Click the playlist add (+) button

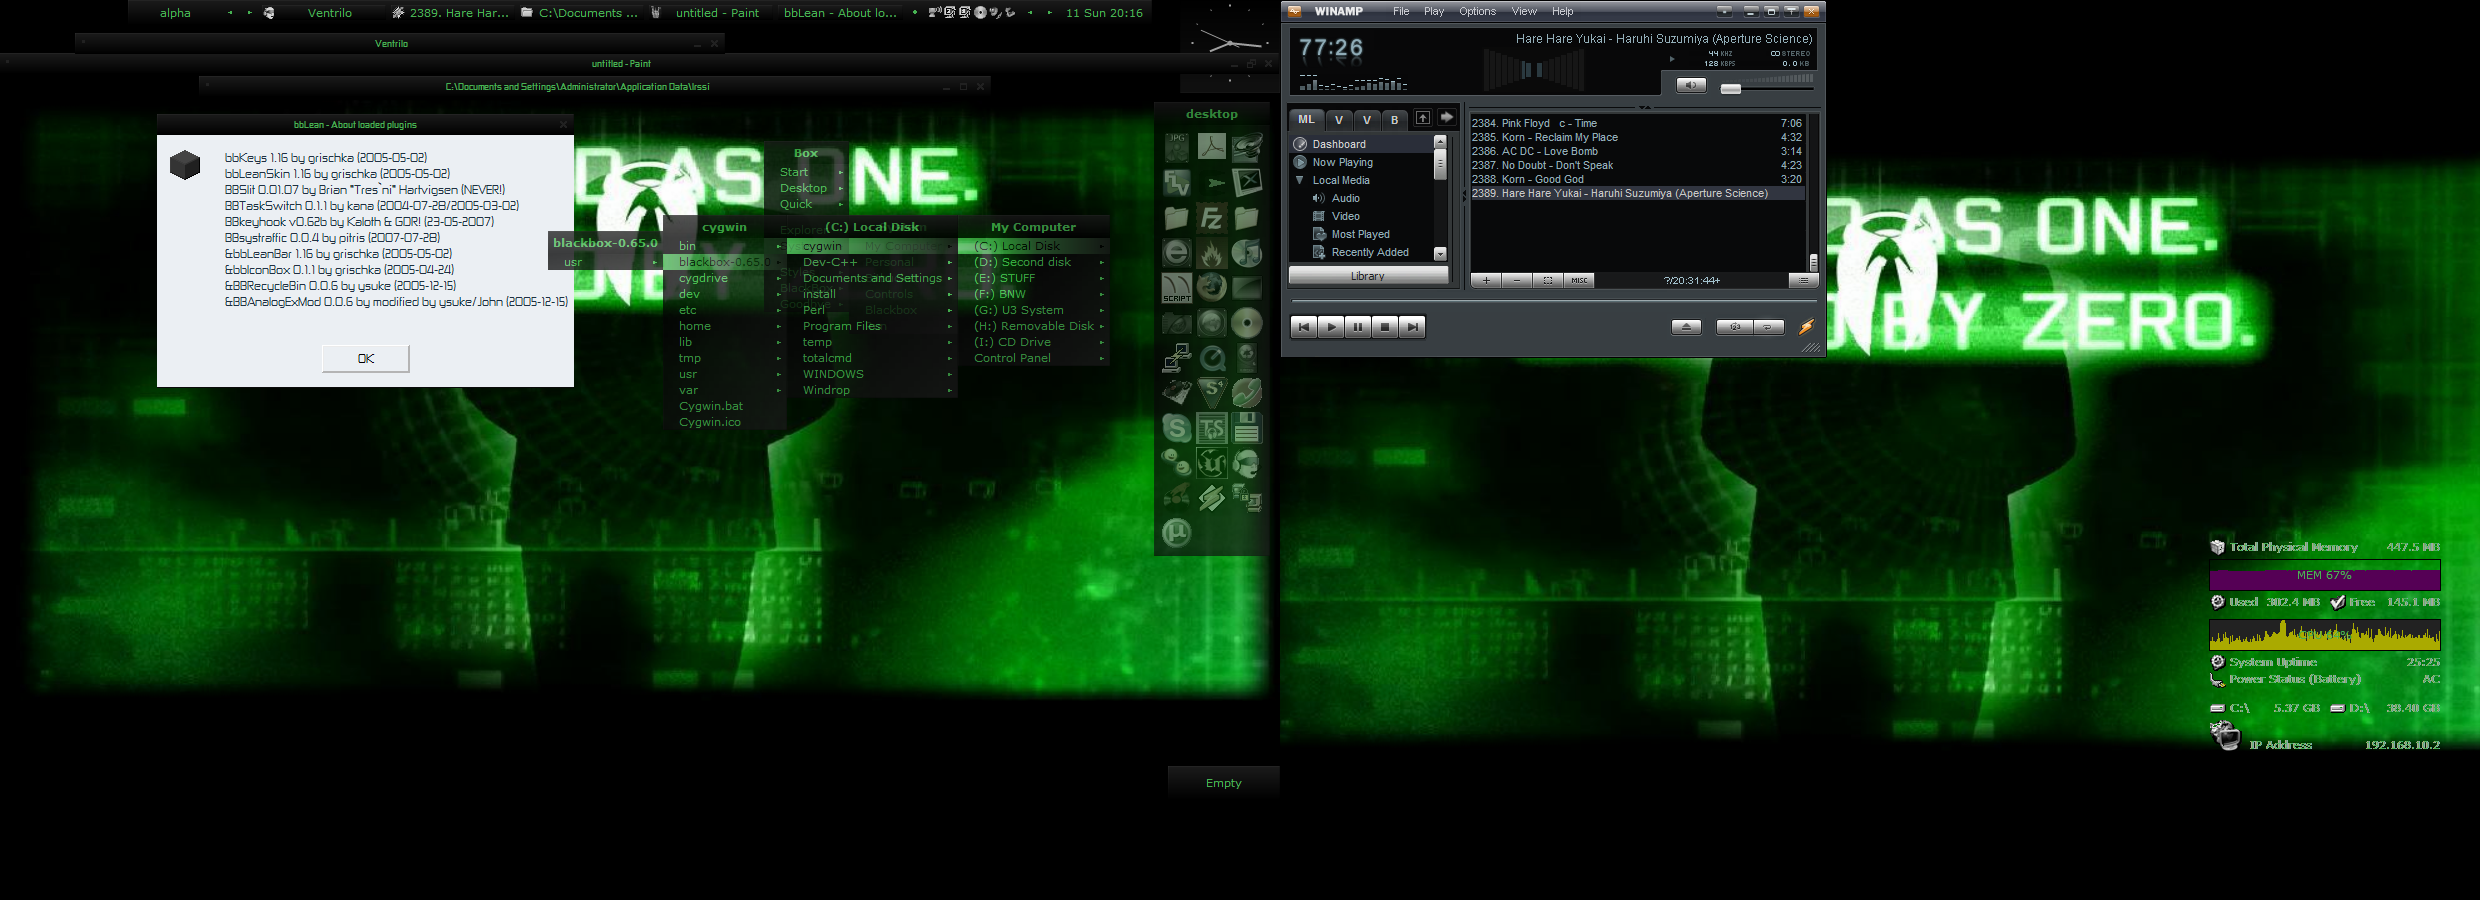(x=1486, y=280)
